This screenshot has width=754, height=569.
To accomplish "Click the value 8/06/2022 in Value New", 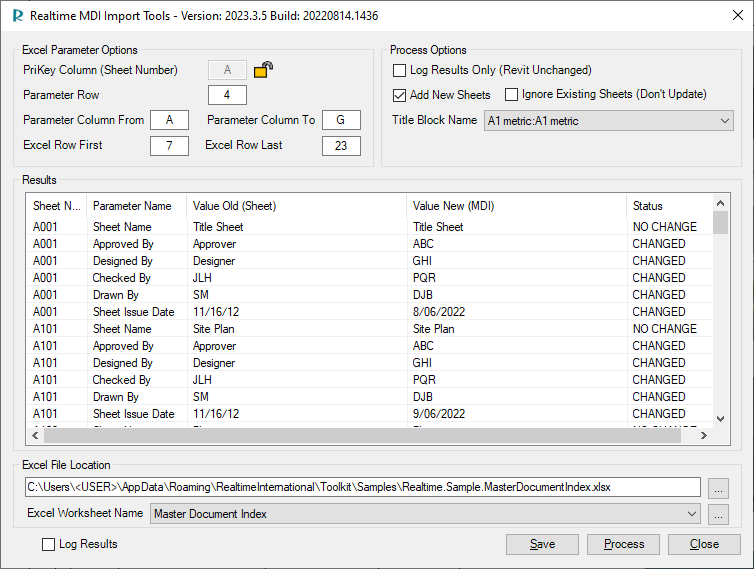I will point(439,312).
